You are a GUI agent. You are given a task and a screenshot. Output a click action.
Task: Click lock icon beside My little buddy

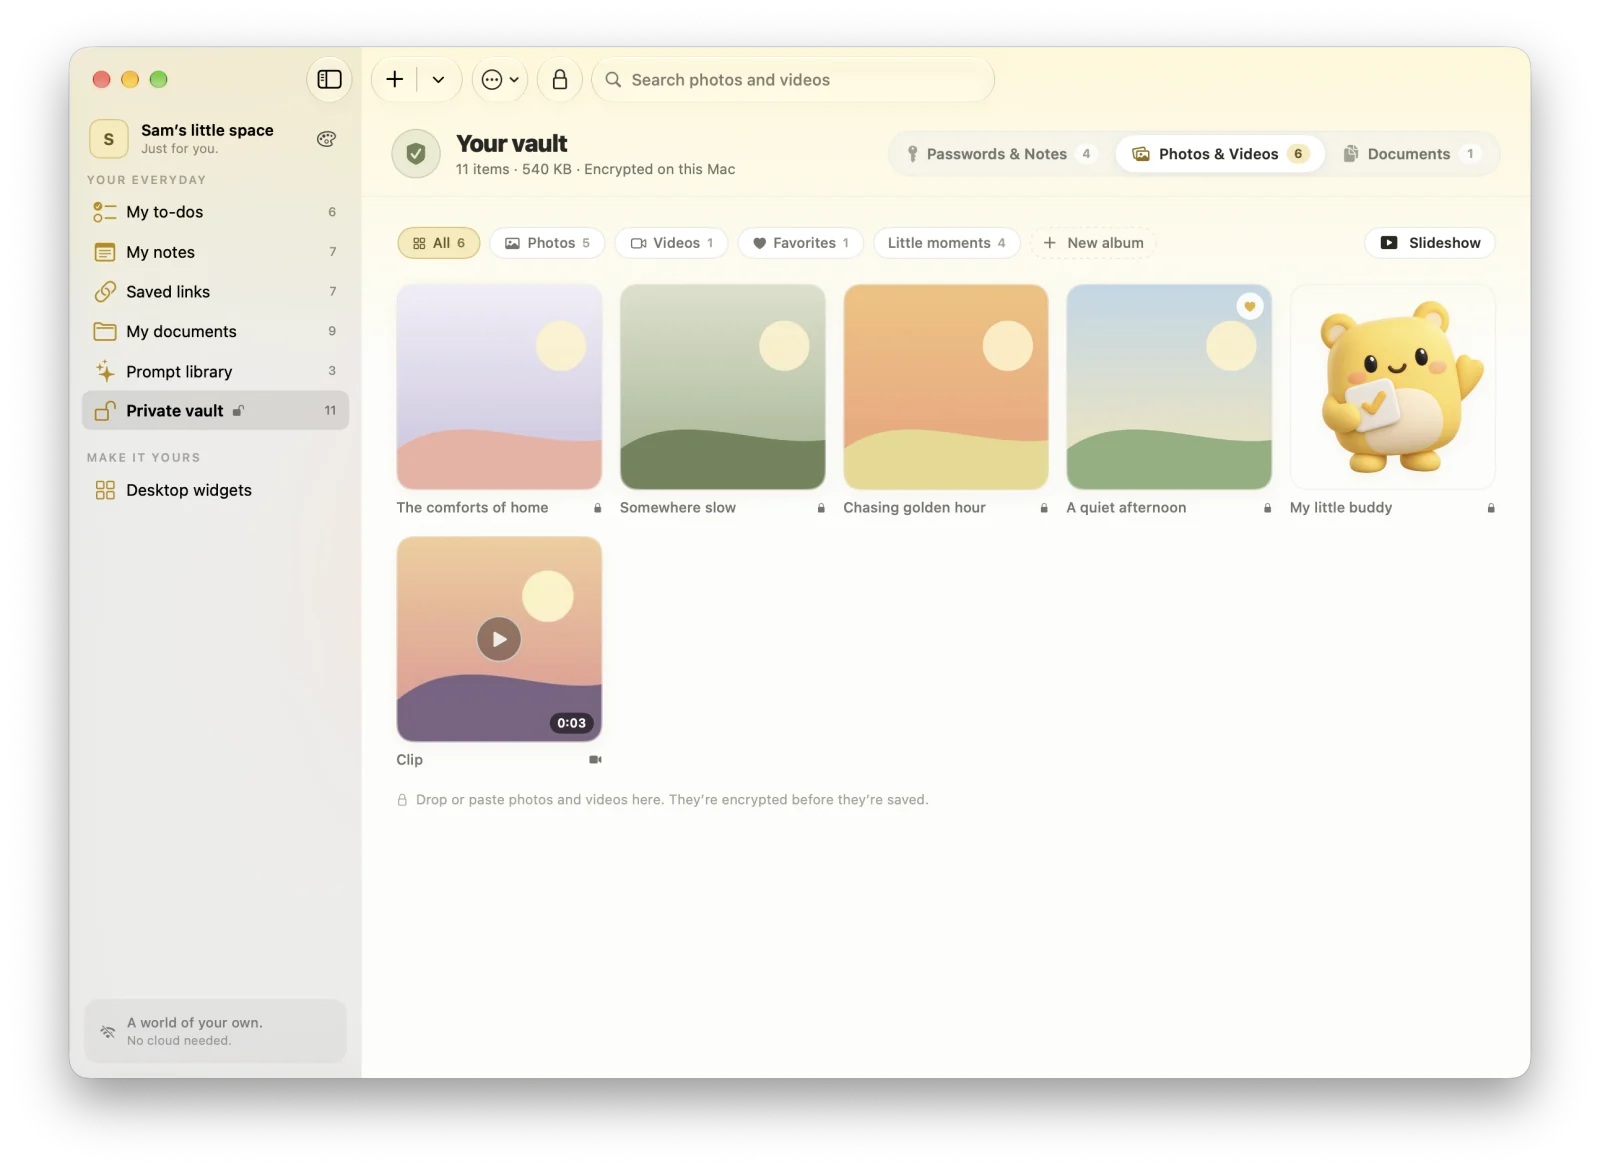(x=1491, y=508)
